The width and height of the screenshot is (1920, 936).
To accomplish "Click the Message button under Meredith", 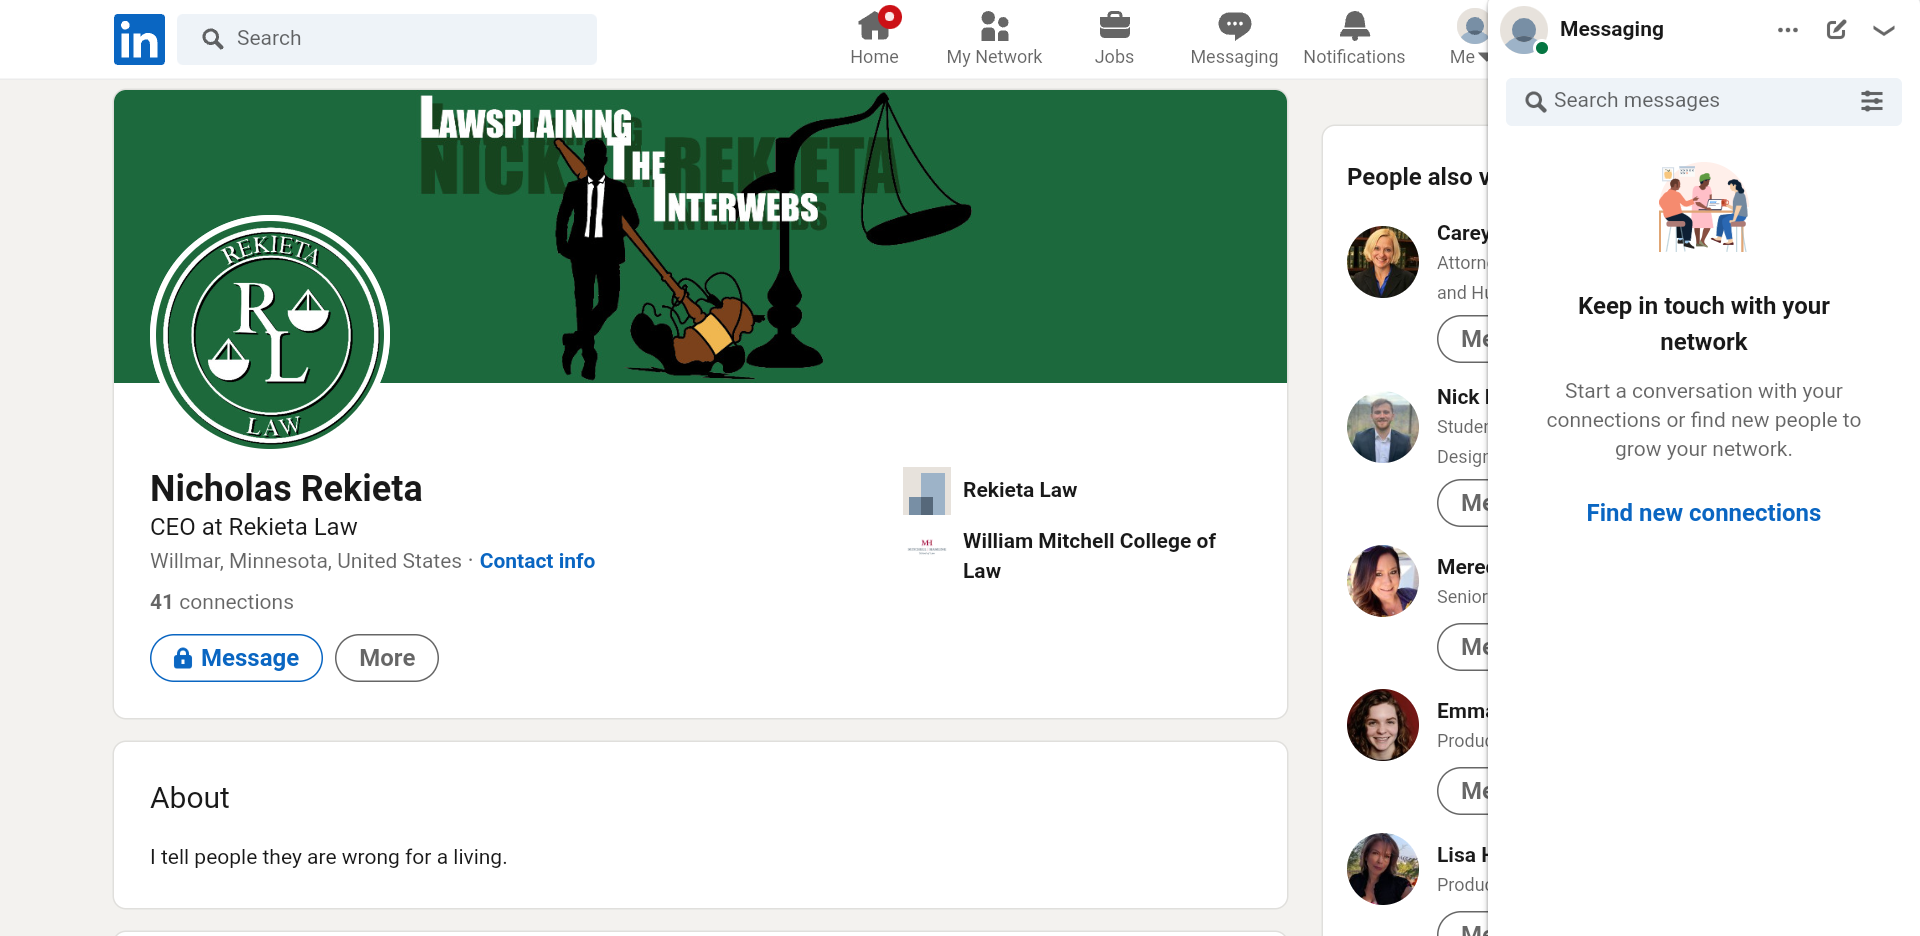I will tap(1463, 647).
